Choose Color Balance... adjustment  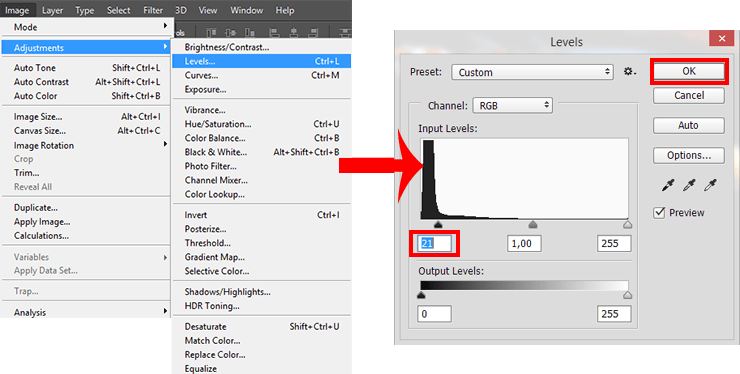click(x=261, y=138)
